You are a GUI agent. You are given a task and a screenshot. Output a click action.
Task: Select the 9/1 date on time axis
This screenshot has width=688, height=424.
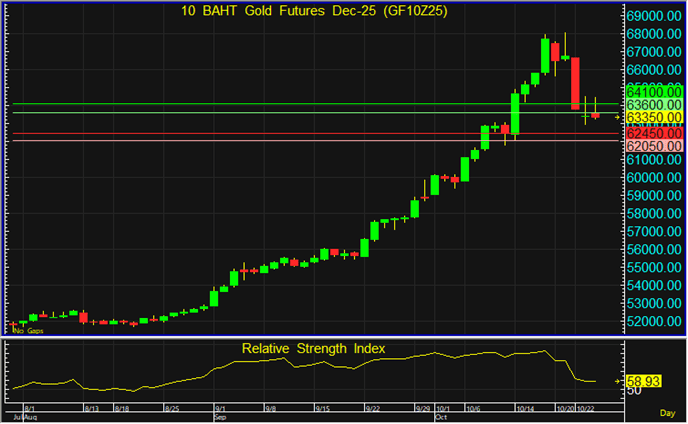point(221,409)
